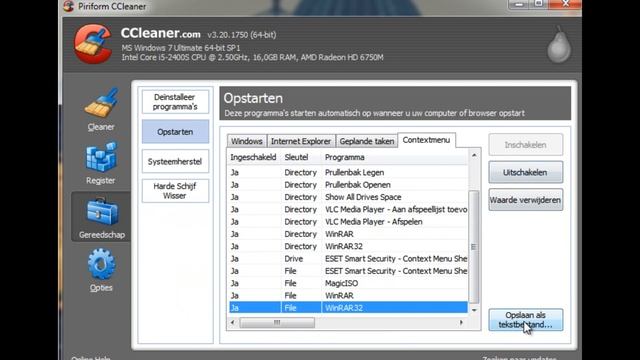The width and height of the screenshot is (640, 360).
Task: Select the Drive ESET Smart Security row
Action: click(x=348, y=259)
